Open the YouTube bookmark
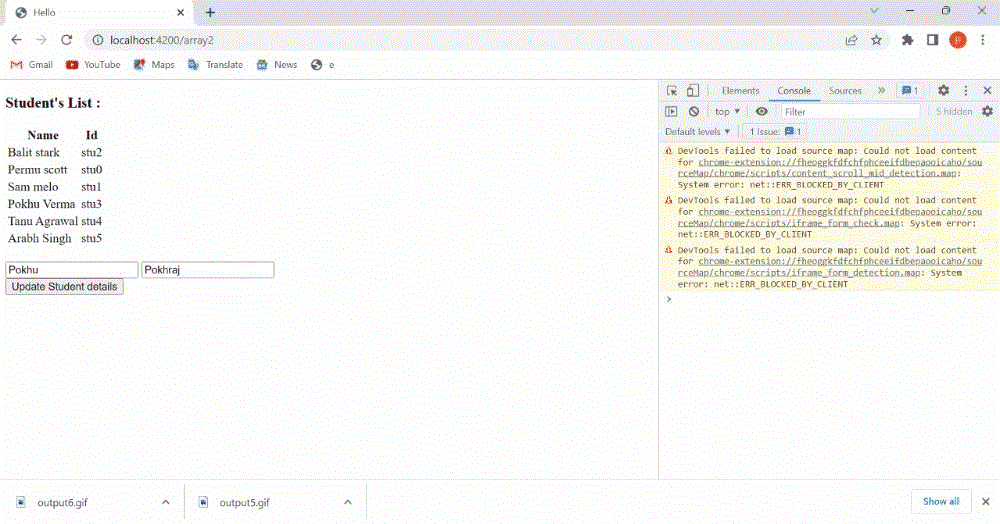This screenshot has height=524, width=1000. tap(93, 64)
